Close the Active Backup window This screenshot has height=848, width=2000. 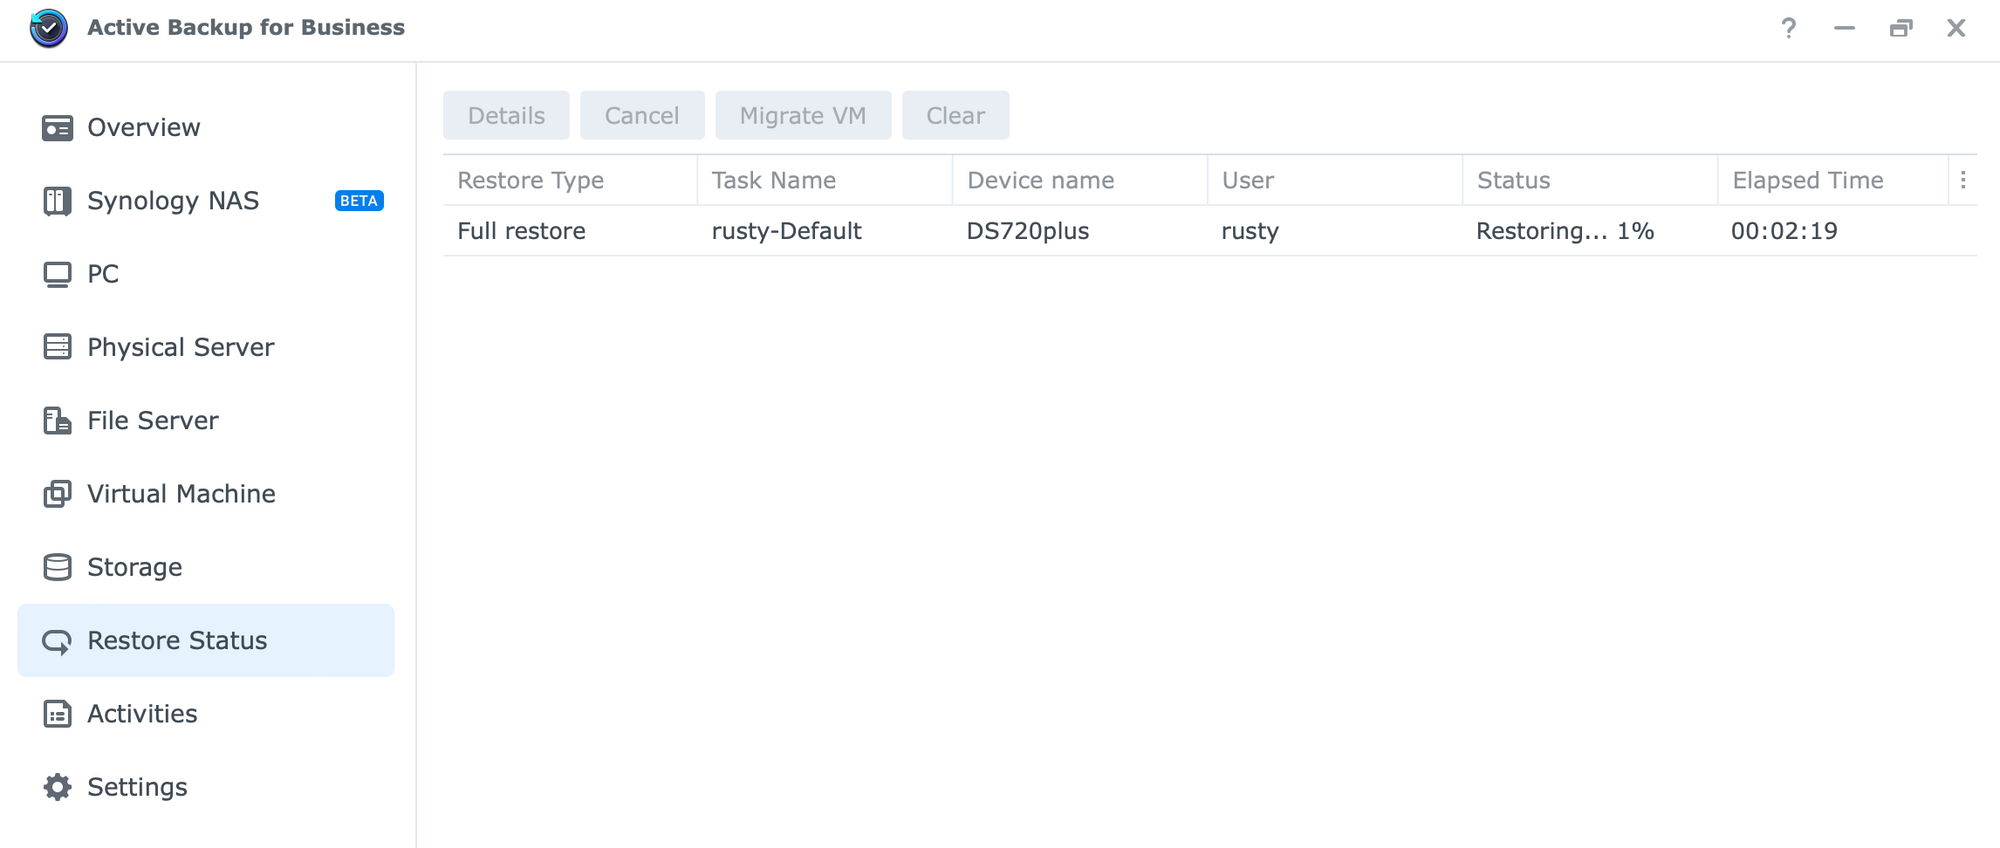point(1956,28)
